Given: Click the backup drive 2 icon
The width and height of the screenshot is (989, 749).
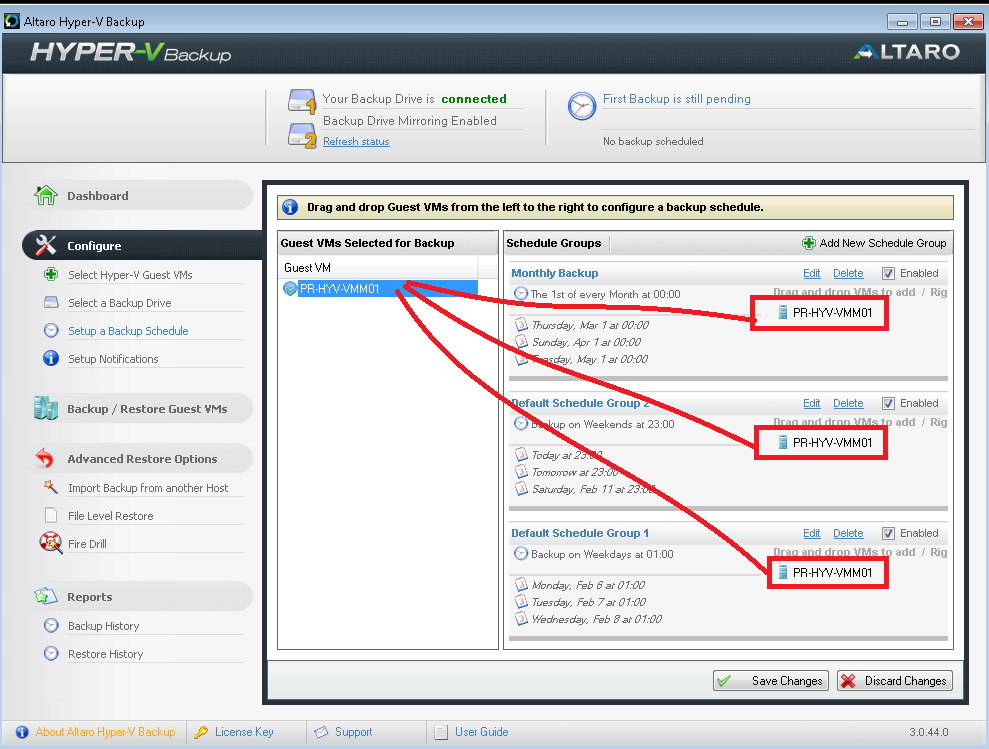Looking at the screenshot, I should coord(301,135).
